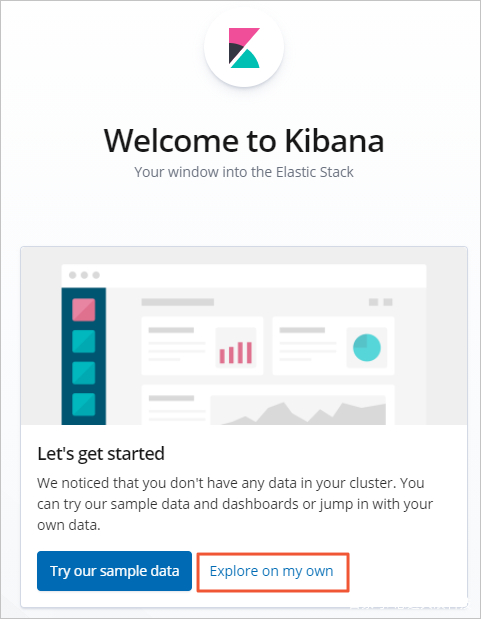Click the long gray title placeholder bar in illustration
Image resolution: width=481 pixels, height=619 pixels.
[x=178, y=302]
